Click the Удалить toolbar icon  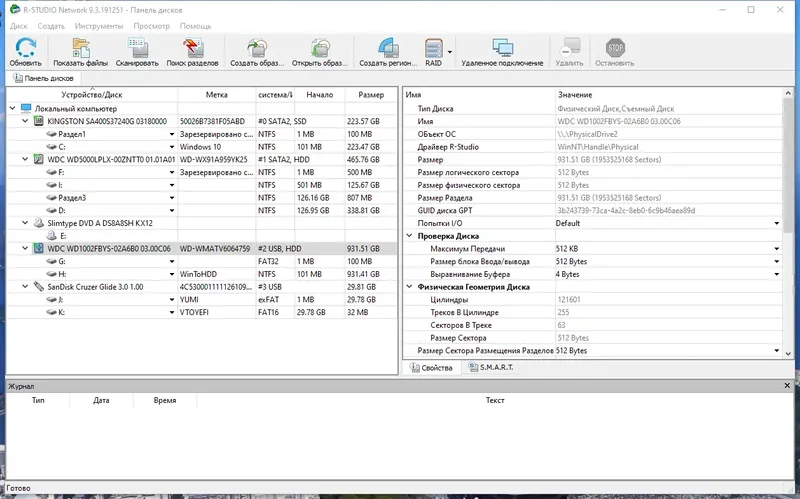(x=569, y=47)
